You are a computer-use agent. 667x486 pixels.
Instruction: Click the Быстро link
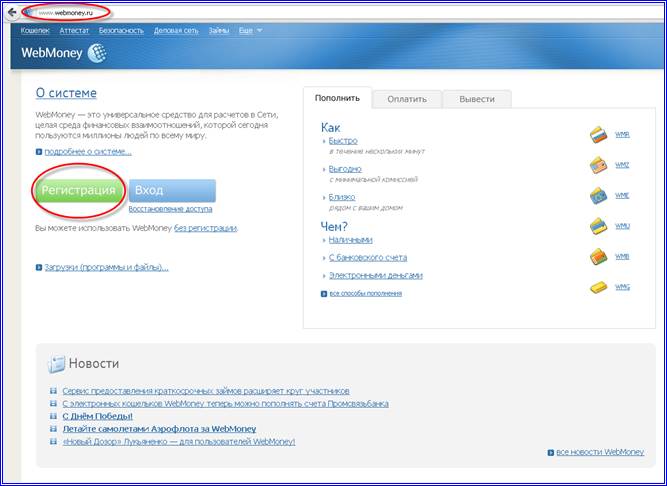tap(343, 141)
